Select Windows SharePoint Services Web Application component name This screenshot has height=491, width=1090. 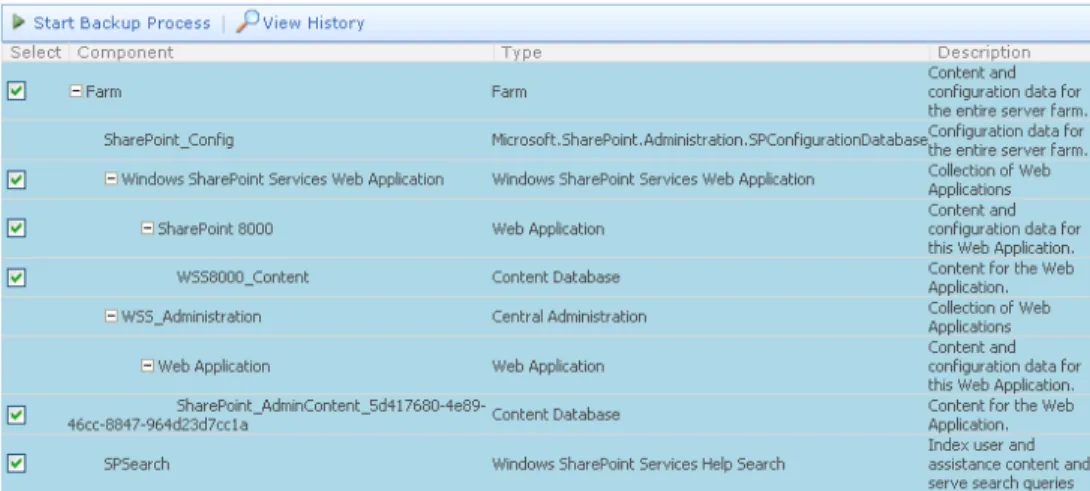282,179
